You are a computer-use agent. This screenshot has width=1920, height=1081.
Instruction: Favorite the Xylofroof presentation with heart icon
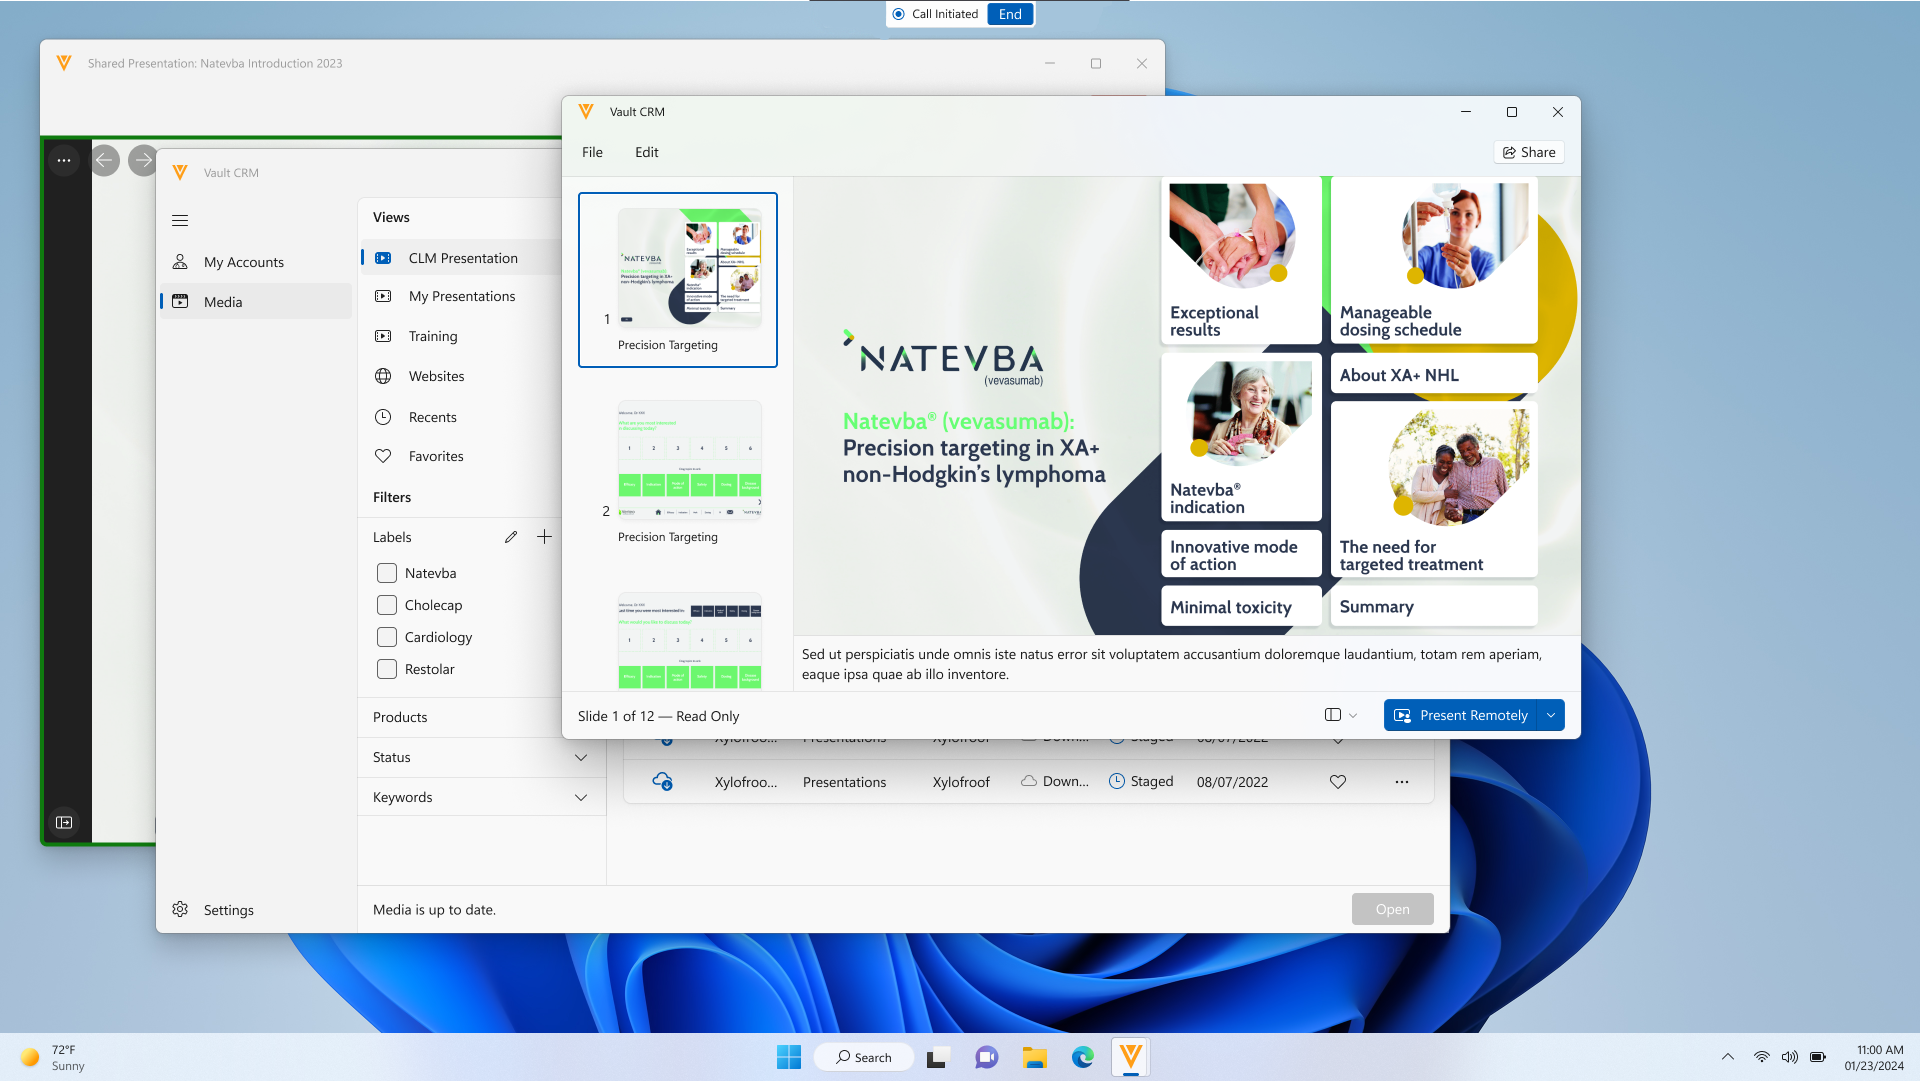tap(1338, 782)
